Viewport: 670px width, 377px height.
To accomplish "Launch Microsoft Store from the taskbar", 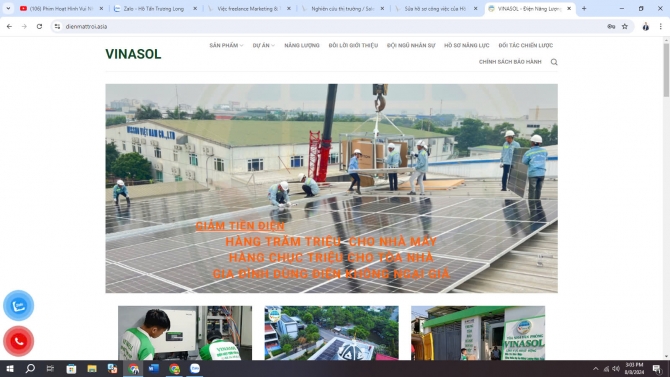I will tap(71, 368).
